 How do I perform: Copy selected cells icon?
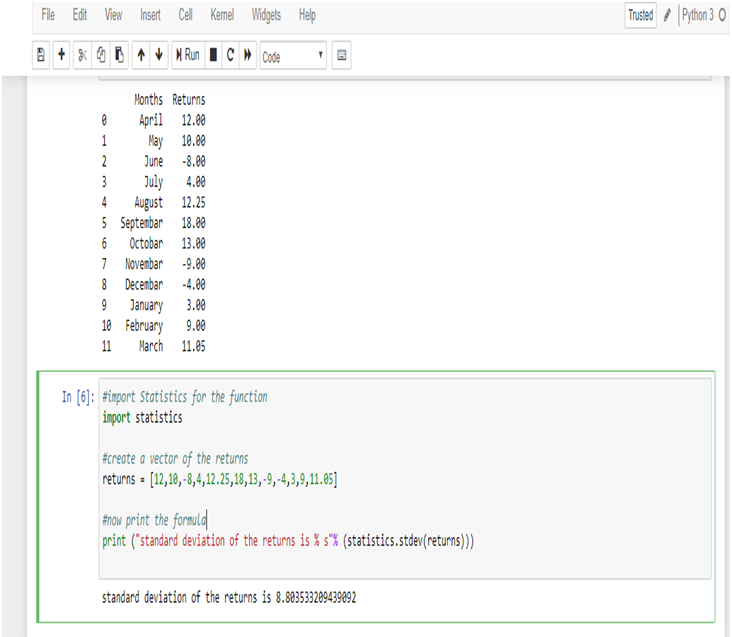coord(101,57)
